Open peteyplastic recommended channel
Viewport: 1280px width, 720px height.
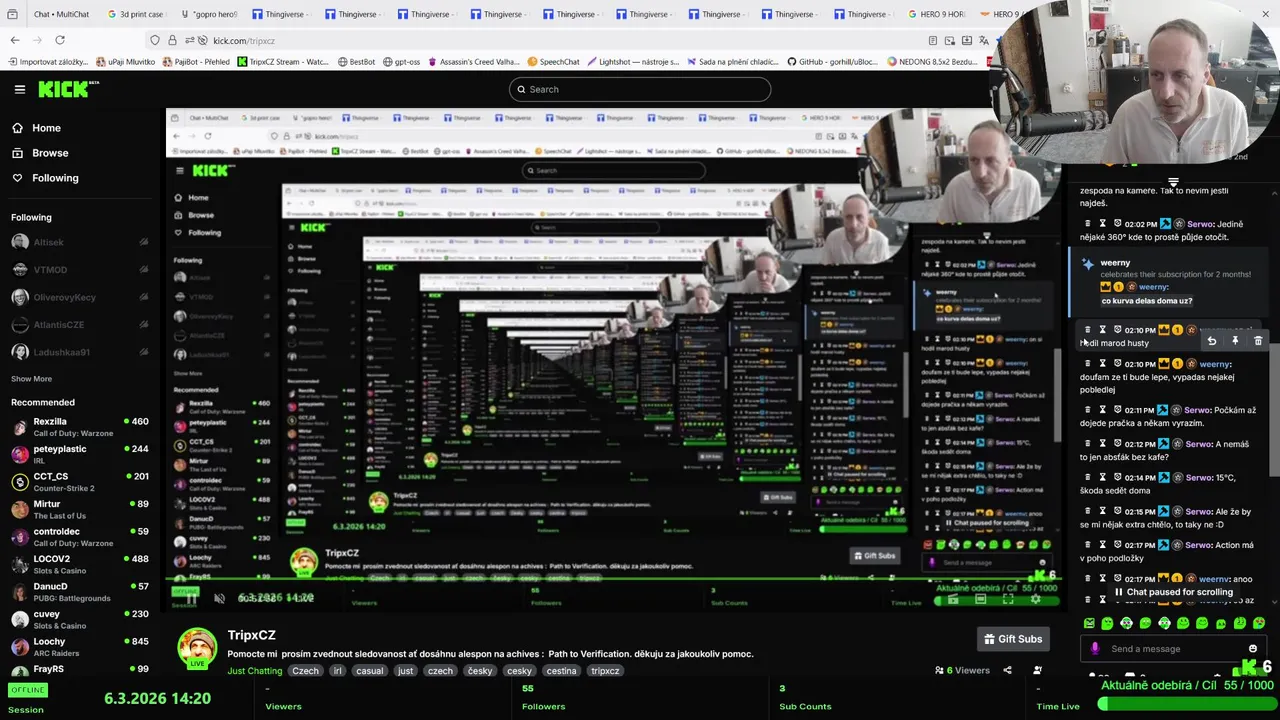point(80,454)
